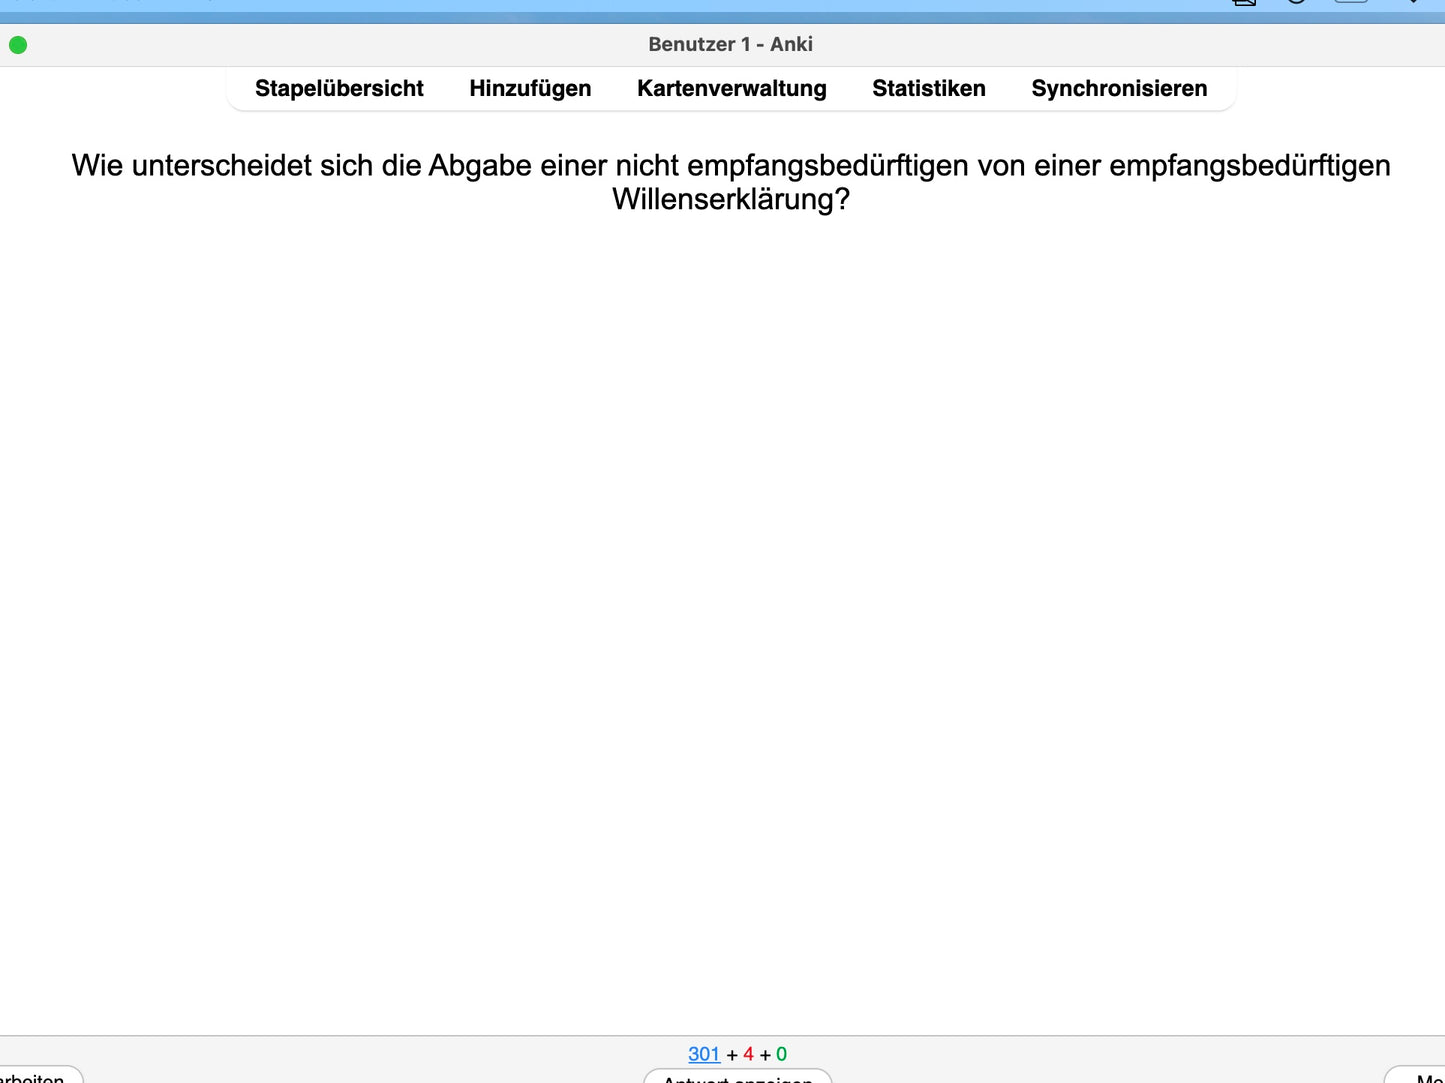Click the circular icon in the menu bar
This screenshot has height=1083, width=1445.
click(1296, 3)
